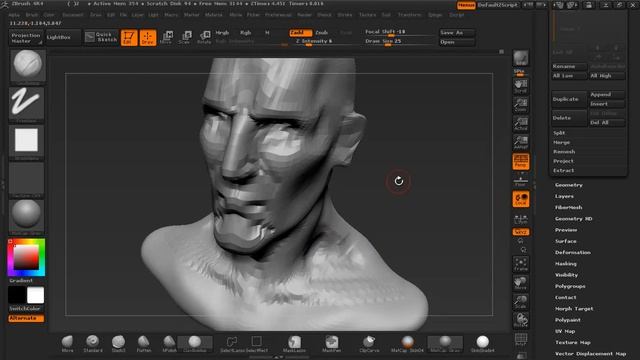Screen dimensions: 640x360
Task: Select the Scroll canvas icon
Action: (x=521, y=86)
